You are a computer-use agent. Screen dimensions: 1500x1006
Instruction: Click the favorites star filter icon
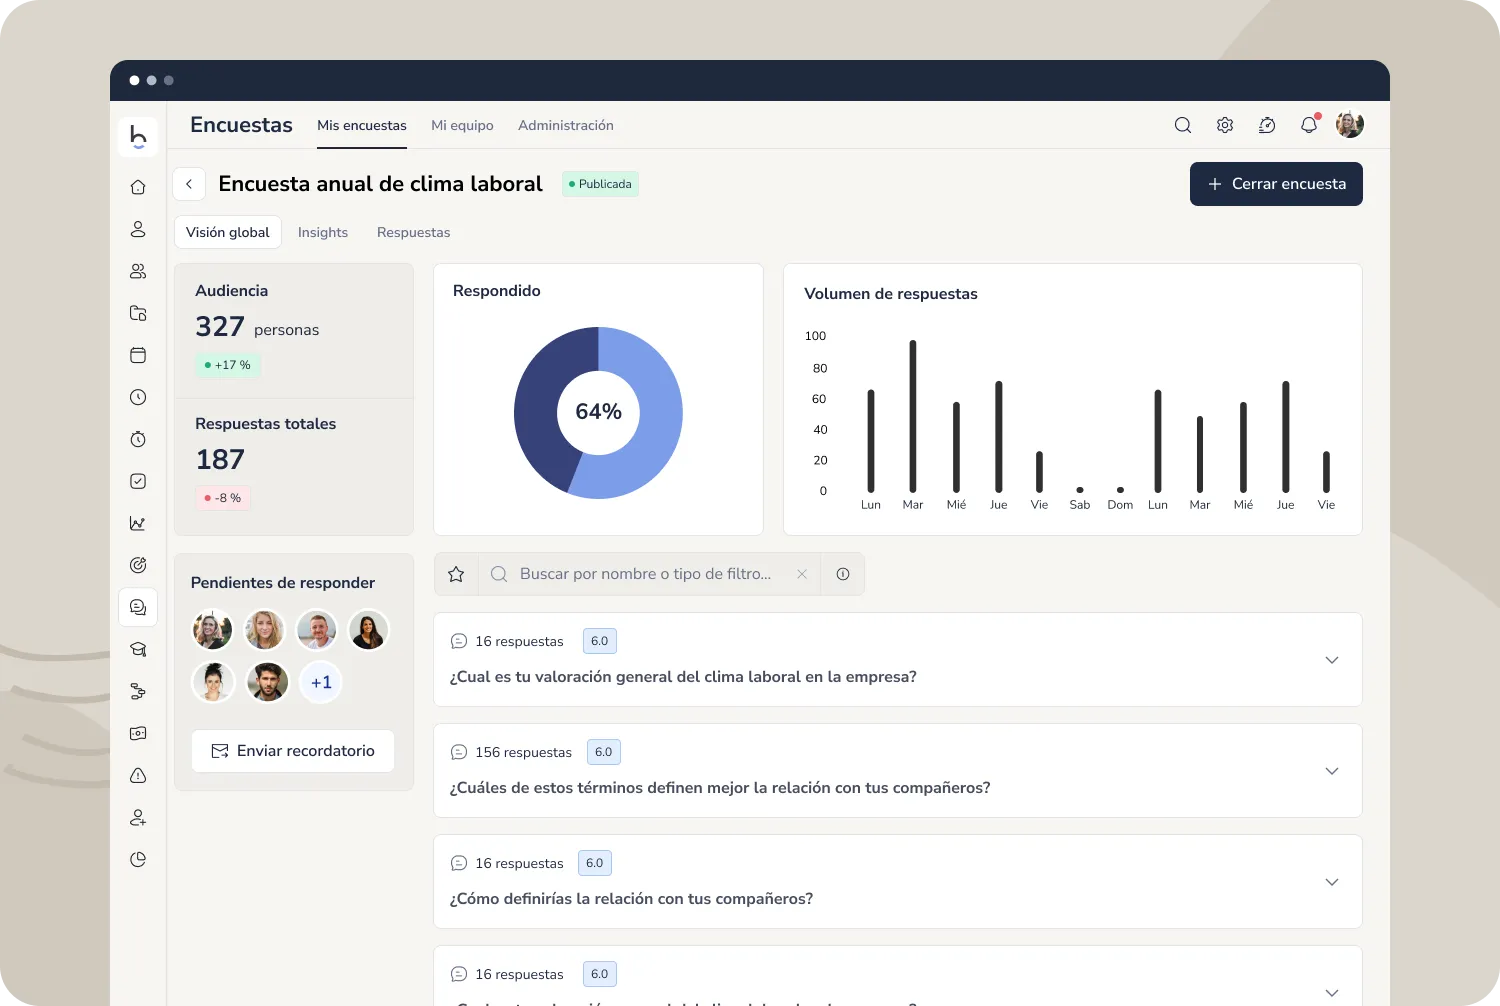click(x=456, y=574)
